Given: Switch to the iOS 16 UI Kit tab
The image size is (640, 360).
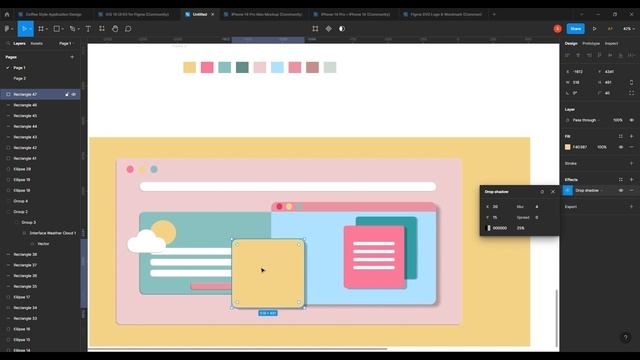Looking at the screenshot, I should pyautogui.click(x=136, y=14).
